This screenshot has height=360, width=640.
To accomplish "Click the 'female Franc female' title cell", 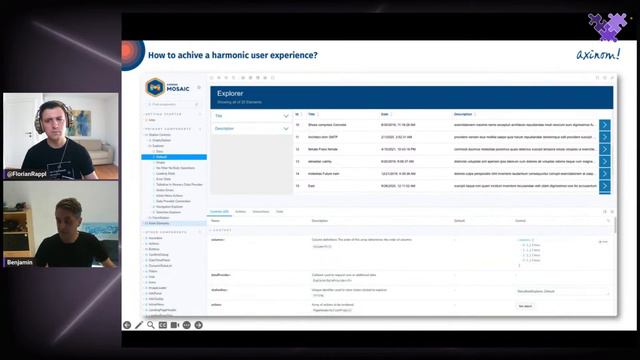I will (x=322, y=149).
